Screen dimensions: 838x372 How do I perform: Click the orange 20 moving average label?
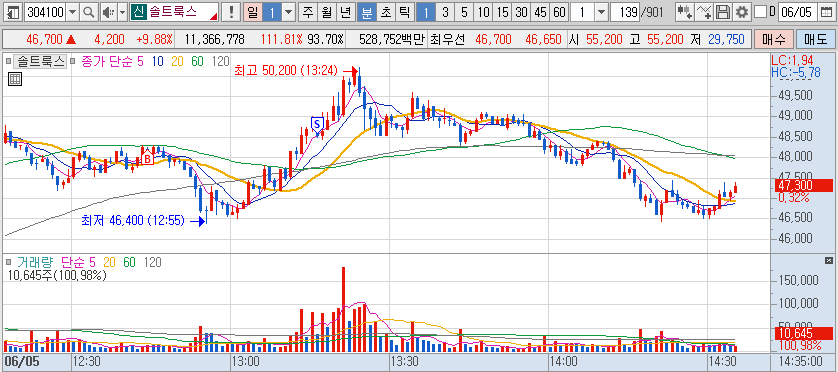click(177, 61)
